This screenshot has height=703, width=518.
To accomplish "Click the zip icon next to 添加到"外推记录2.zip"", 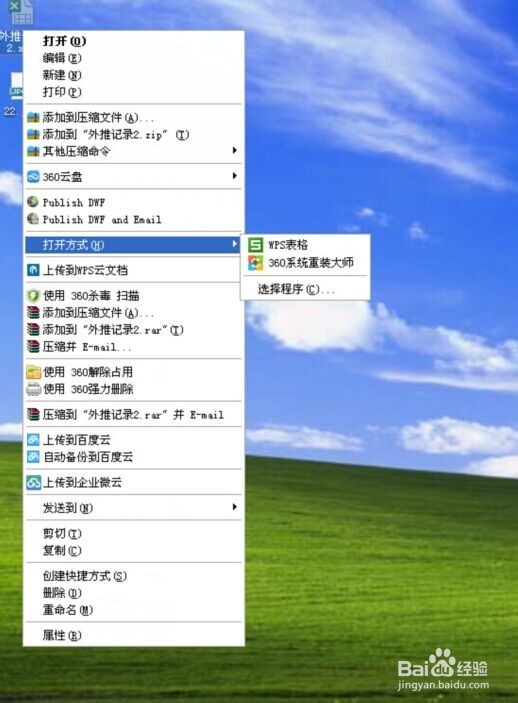I will tap(33, 135).
